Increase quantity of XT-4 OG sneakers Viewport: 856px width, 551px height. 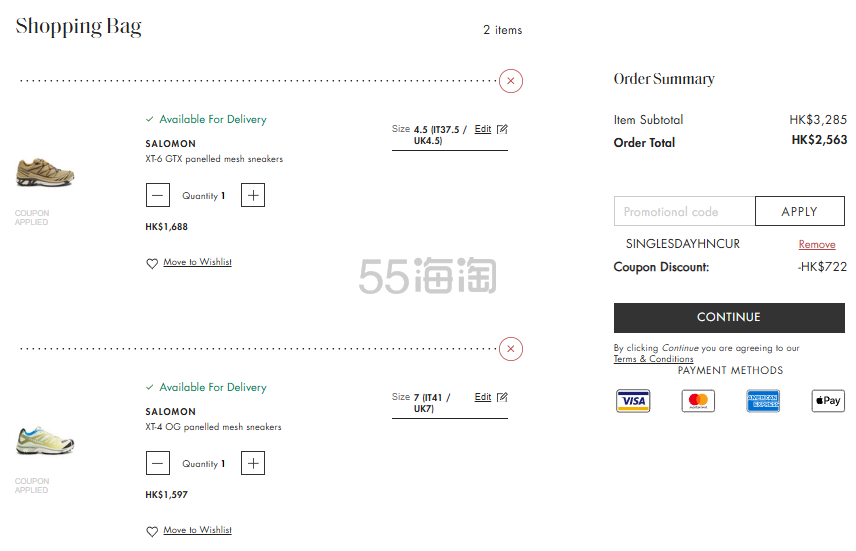tap(253, 464)
